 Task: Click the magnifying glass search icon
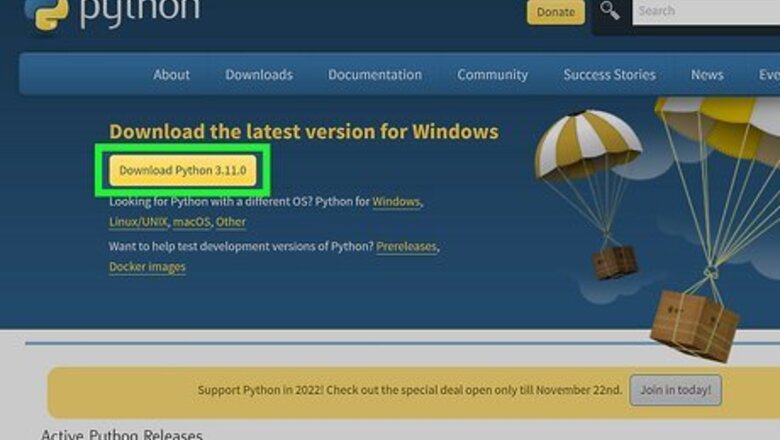609,10
